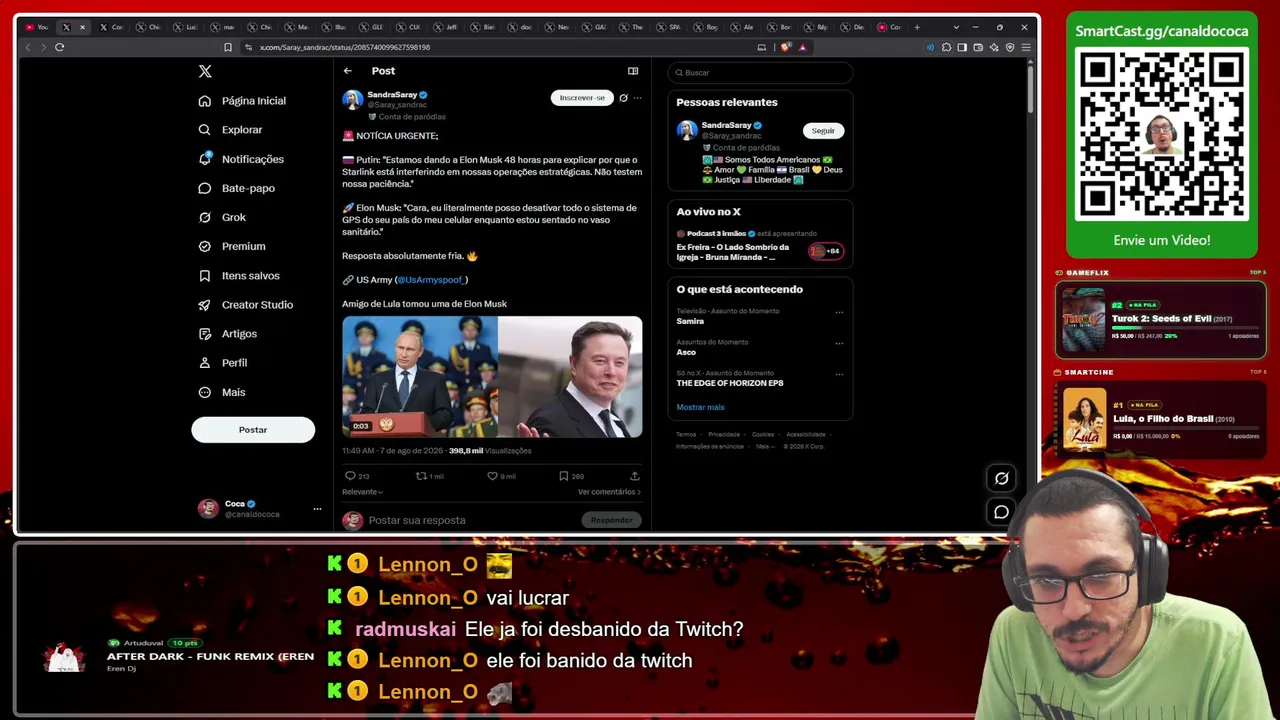Click the Inscrever-se button
1280x720 pixels.
pos(582,98)
